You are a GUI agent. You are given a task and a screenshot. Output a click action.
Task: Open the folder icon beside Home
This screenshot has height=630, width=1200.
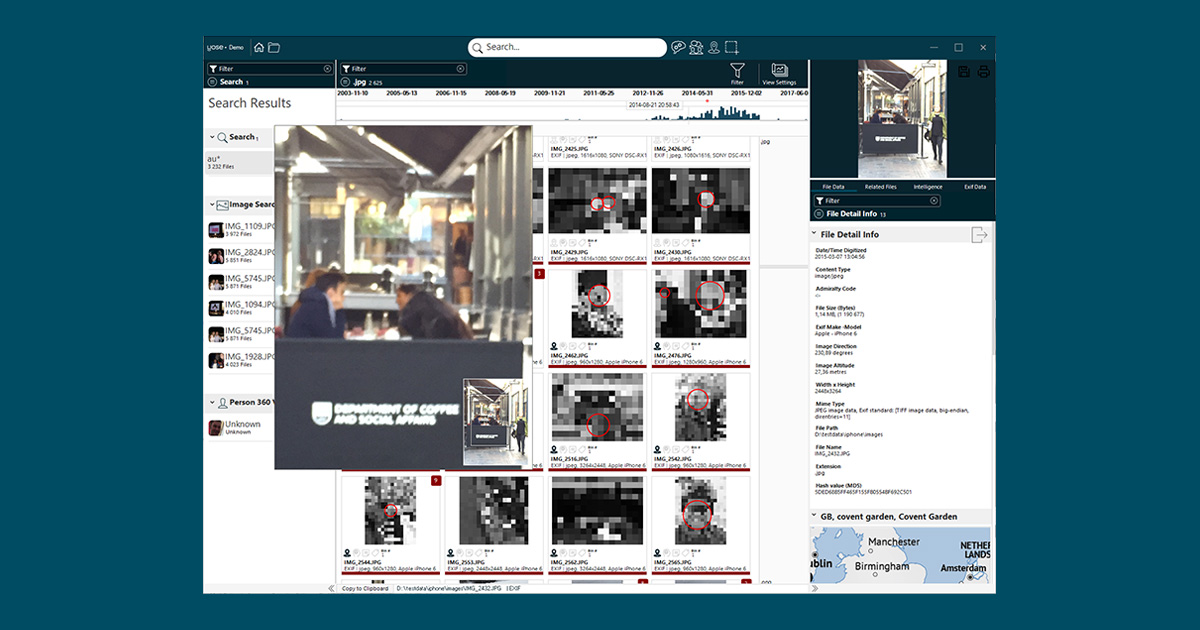click(x=274, y=47)
